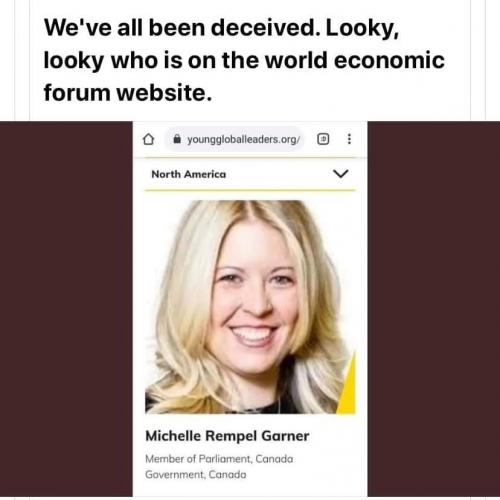The image size is (500, 500).
Task: Click the dark maroon area left of screenshot
Action: [66, 309]
